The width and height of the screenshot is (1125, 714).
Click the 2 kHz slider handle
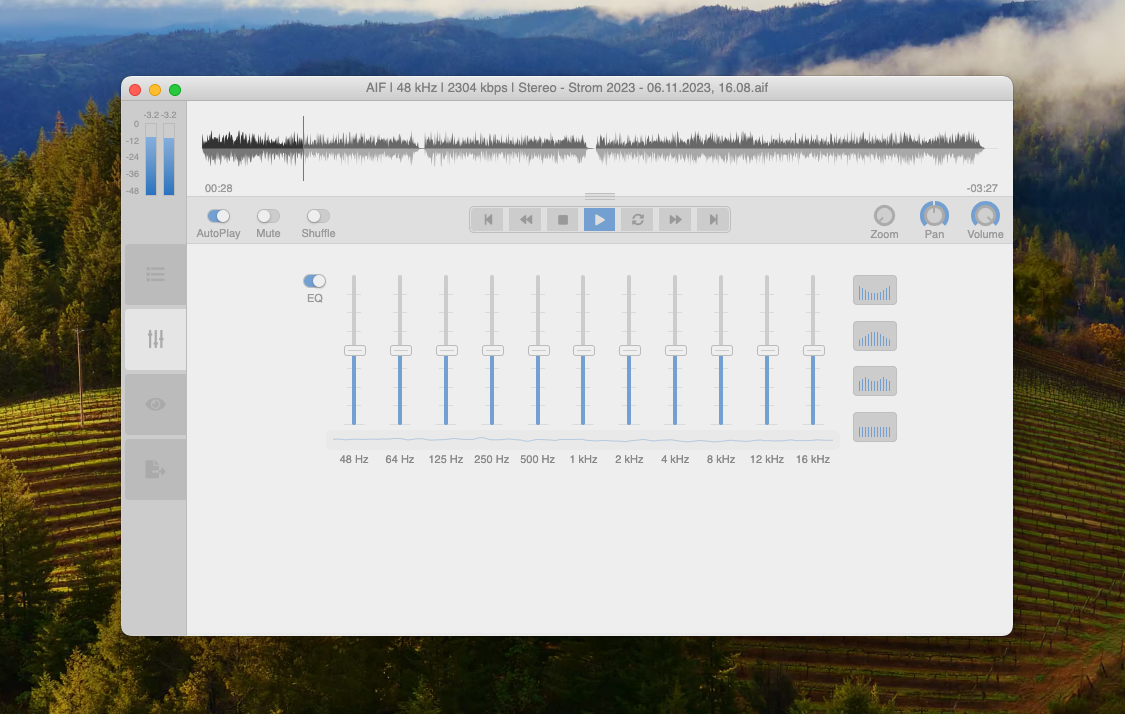pyautogui.click(x=629, y=350)
